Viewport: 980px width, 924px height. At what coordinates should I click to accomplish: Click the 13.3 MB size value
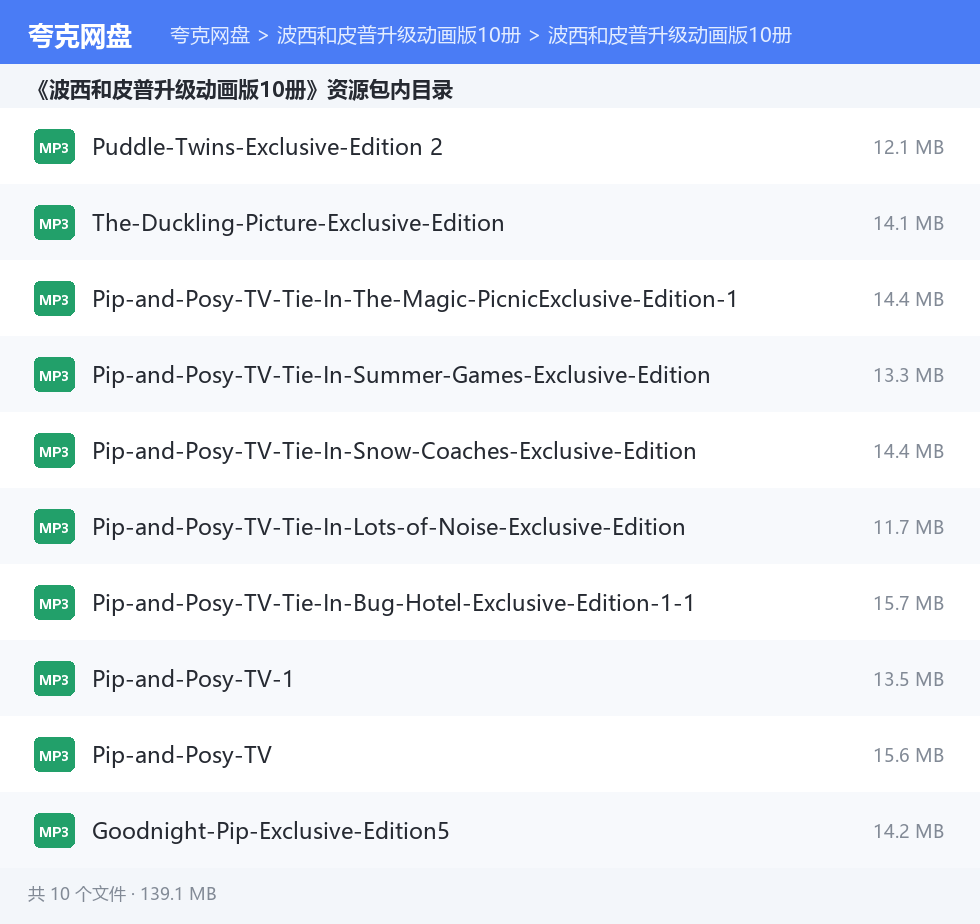coord(908,375)
